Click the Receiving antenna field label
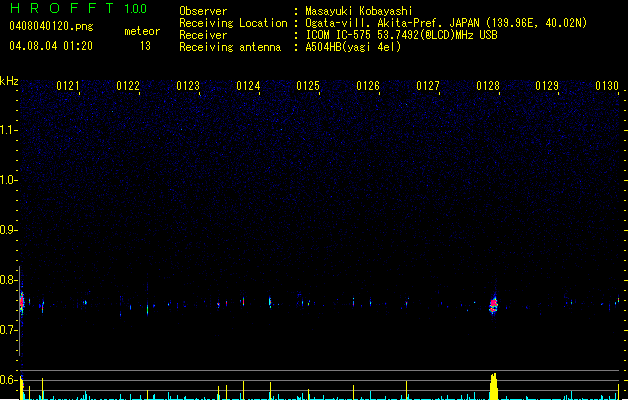The height and width of the screenshot is (400, 629). pos(230,47)
